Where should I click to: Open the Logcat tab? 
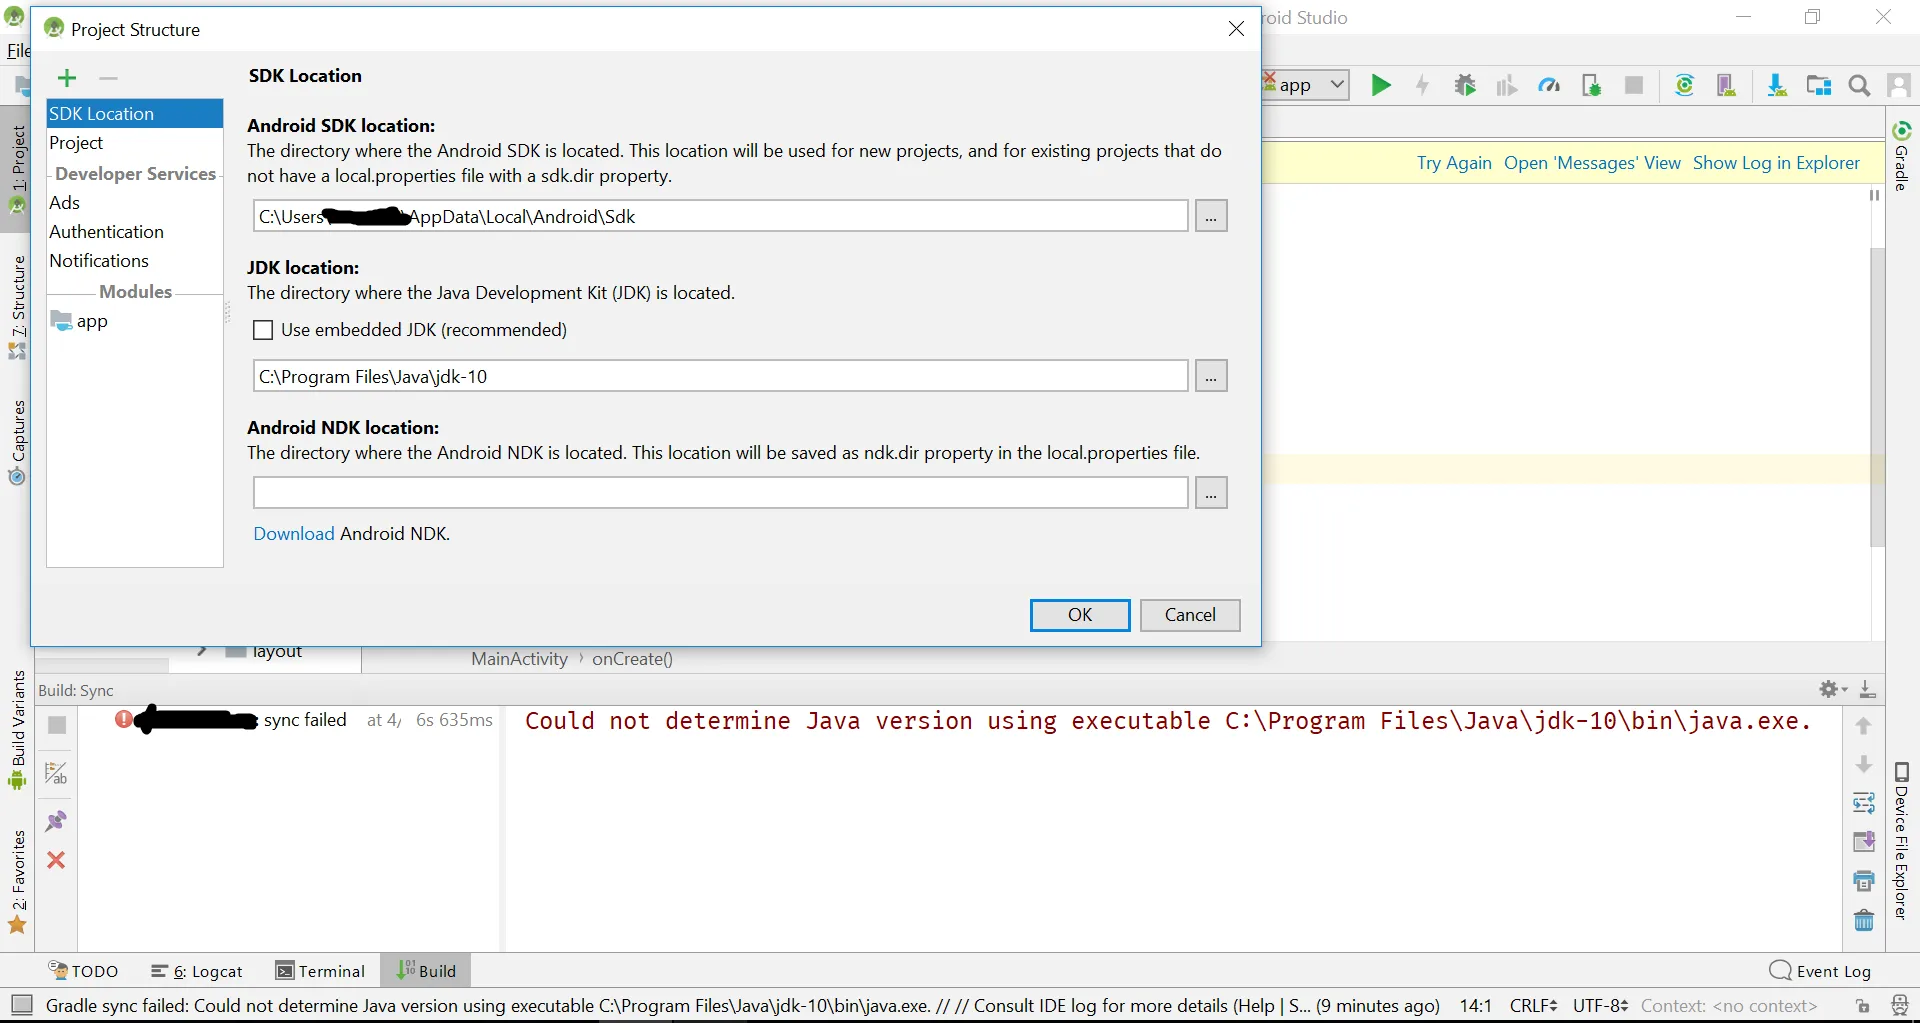pyautogui.click(x=197, y=971)
